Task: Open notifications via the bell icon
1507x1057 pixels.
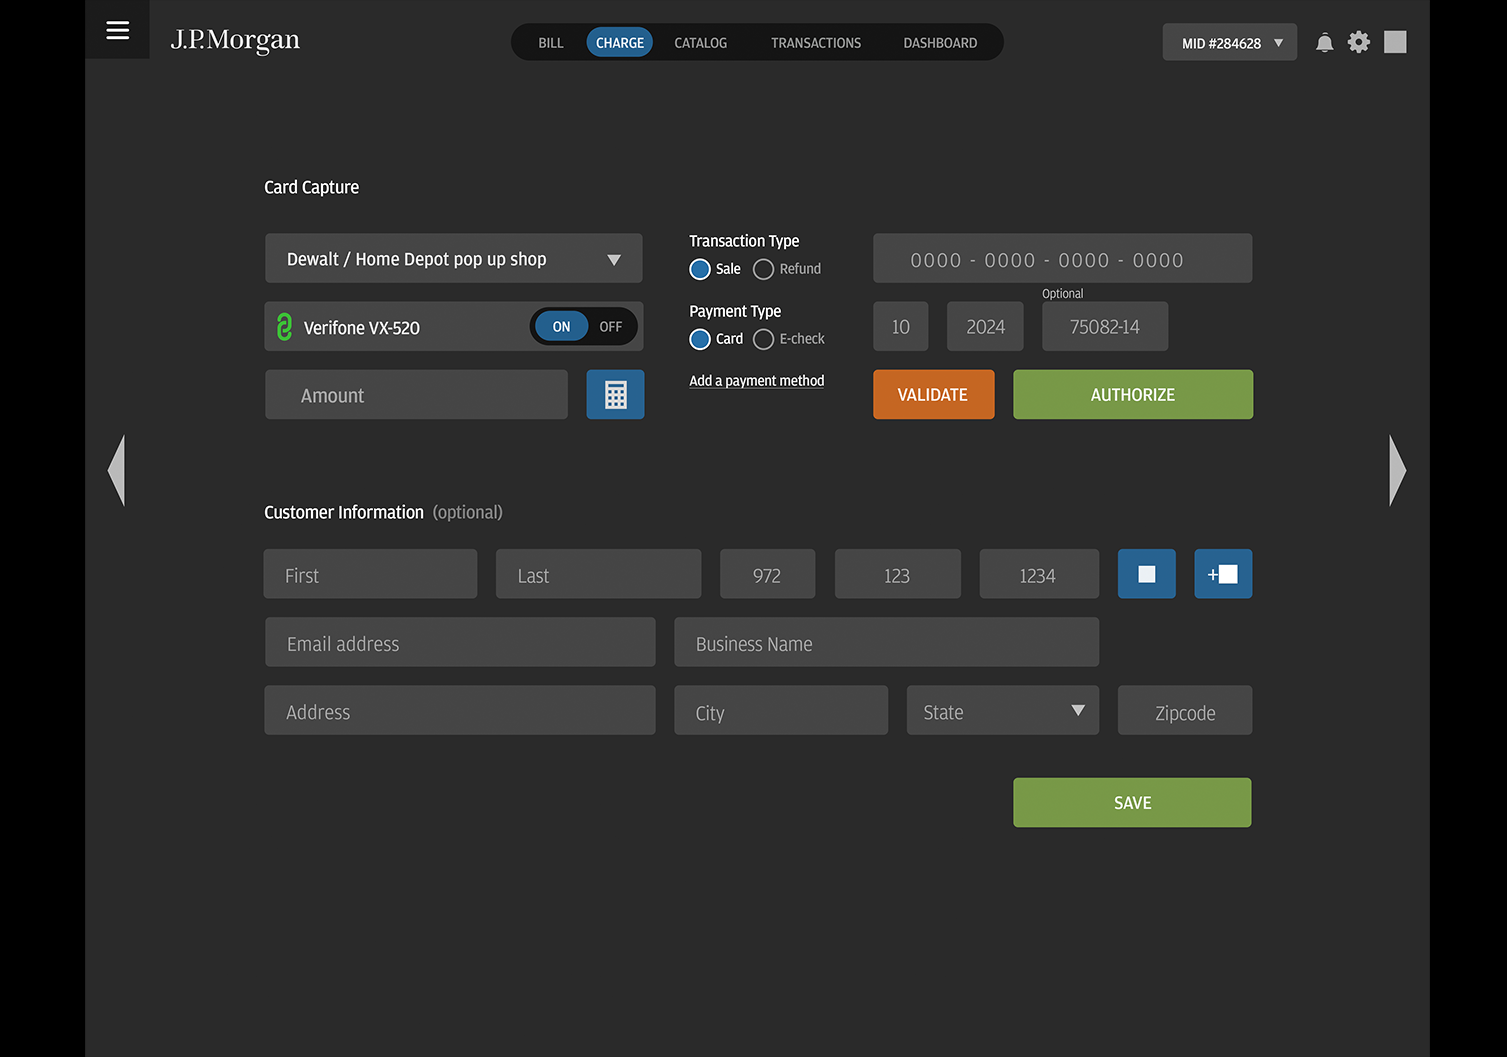Action: pos(1324,42)
